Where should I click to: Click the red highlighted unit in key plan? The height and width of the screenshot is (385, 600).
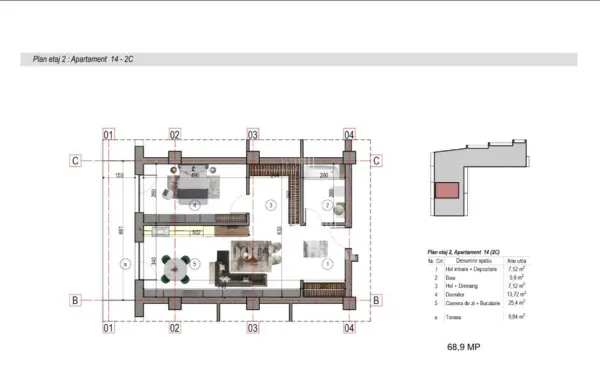click(x=447, y=191)
